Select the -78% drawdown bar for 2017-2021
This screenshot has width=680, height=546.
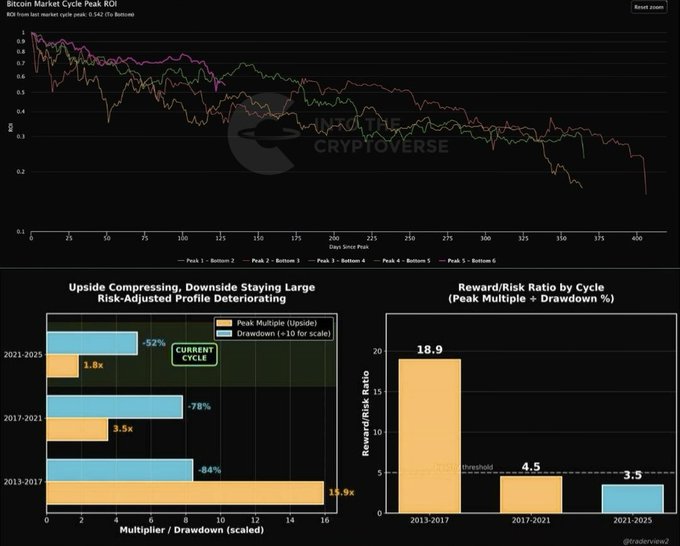point(114,406)
